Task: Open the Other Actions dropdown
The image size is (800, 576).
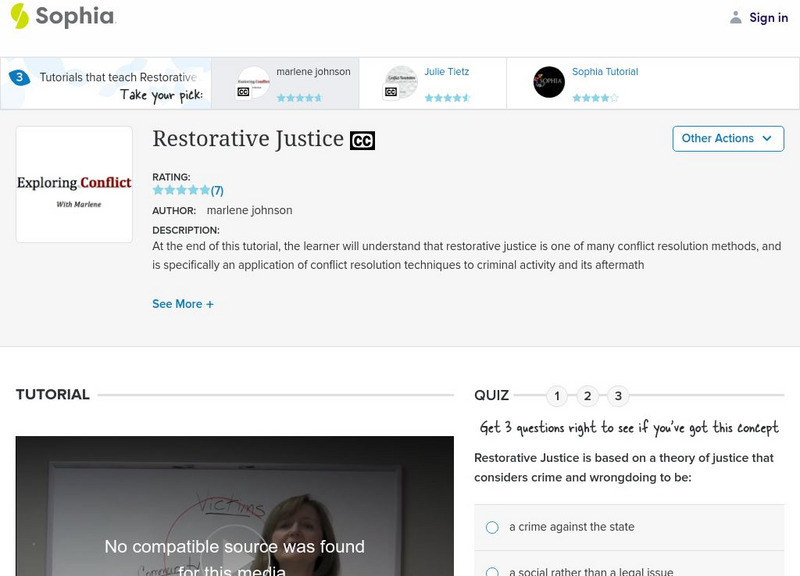Action: (728, 139)
